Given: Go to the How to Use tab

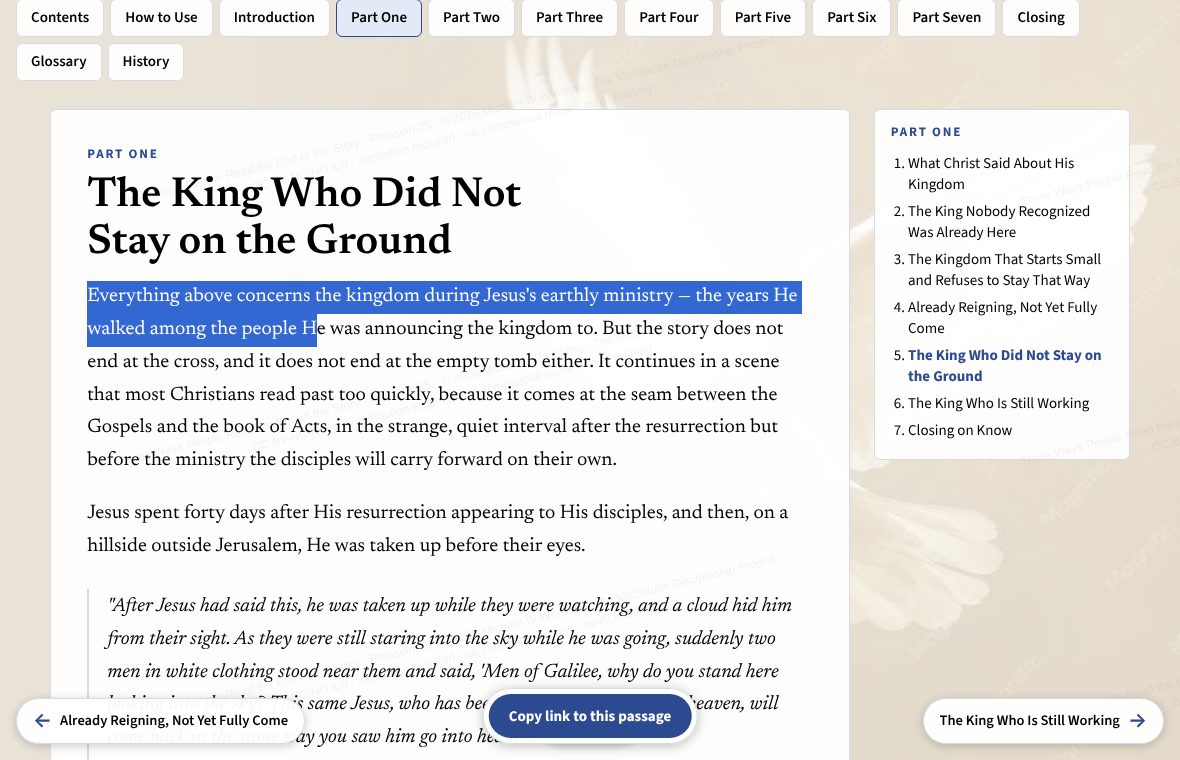Looking at the screenshot, I should (161, 17).
